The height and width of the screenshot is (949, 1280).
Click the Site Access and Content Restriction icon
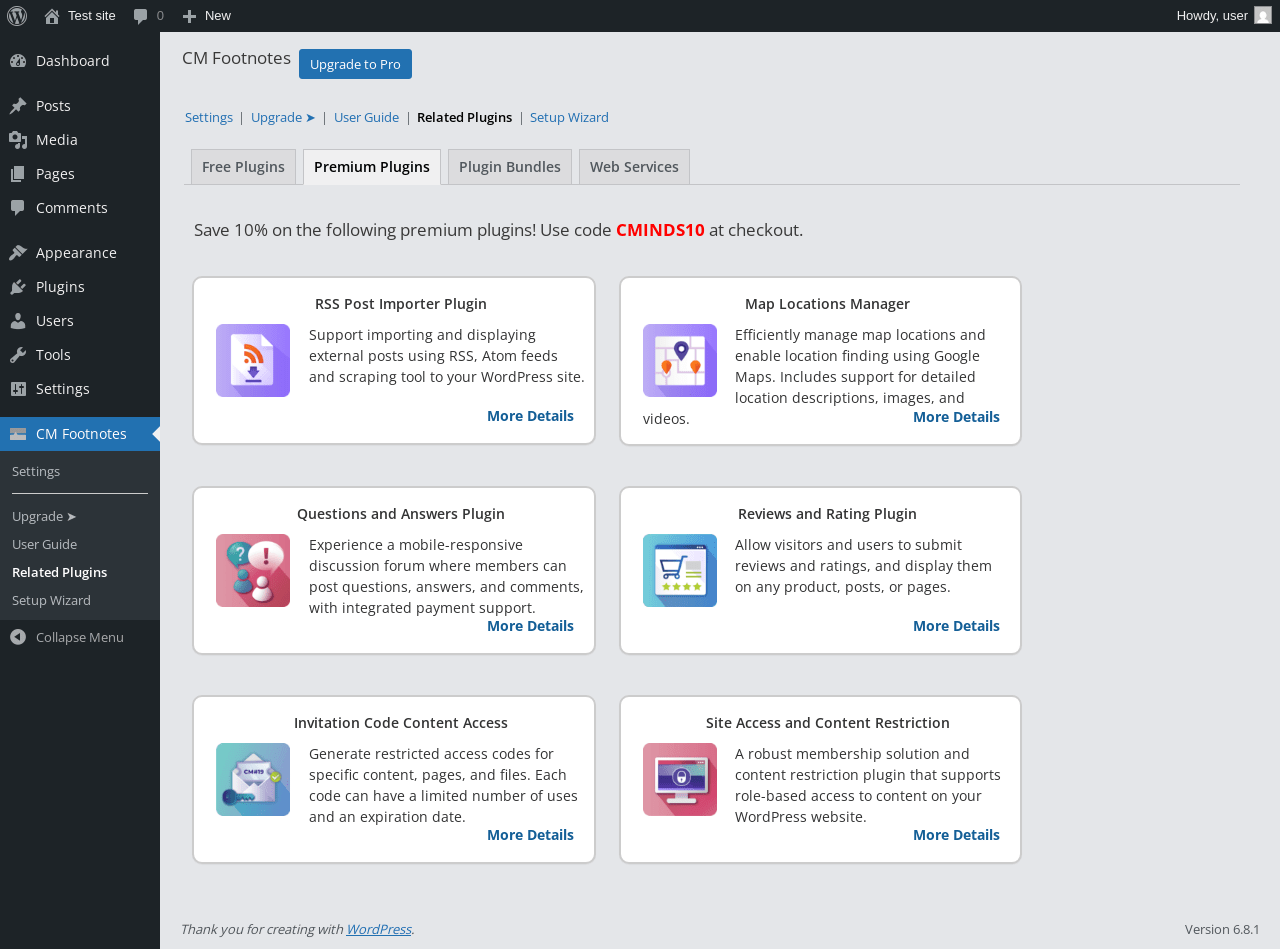pyautogui.click(x=680, y=779)
